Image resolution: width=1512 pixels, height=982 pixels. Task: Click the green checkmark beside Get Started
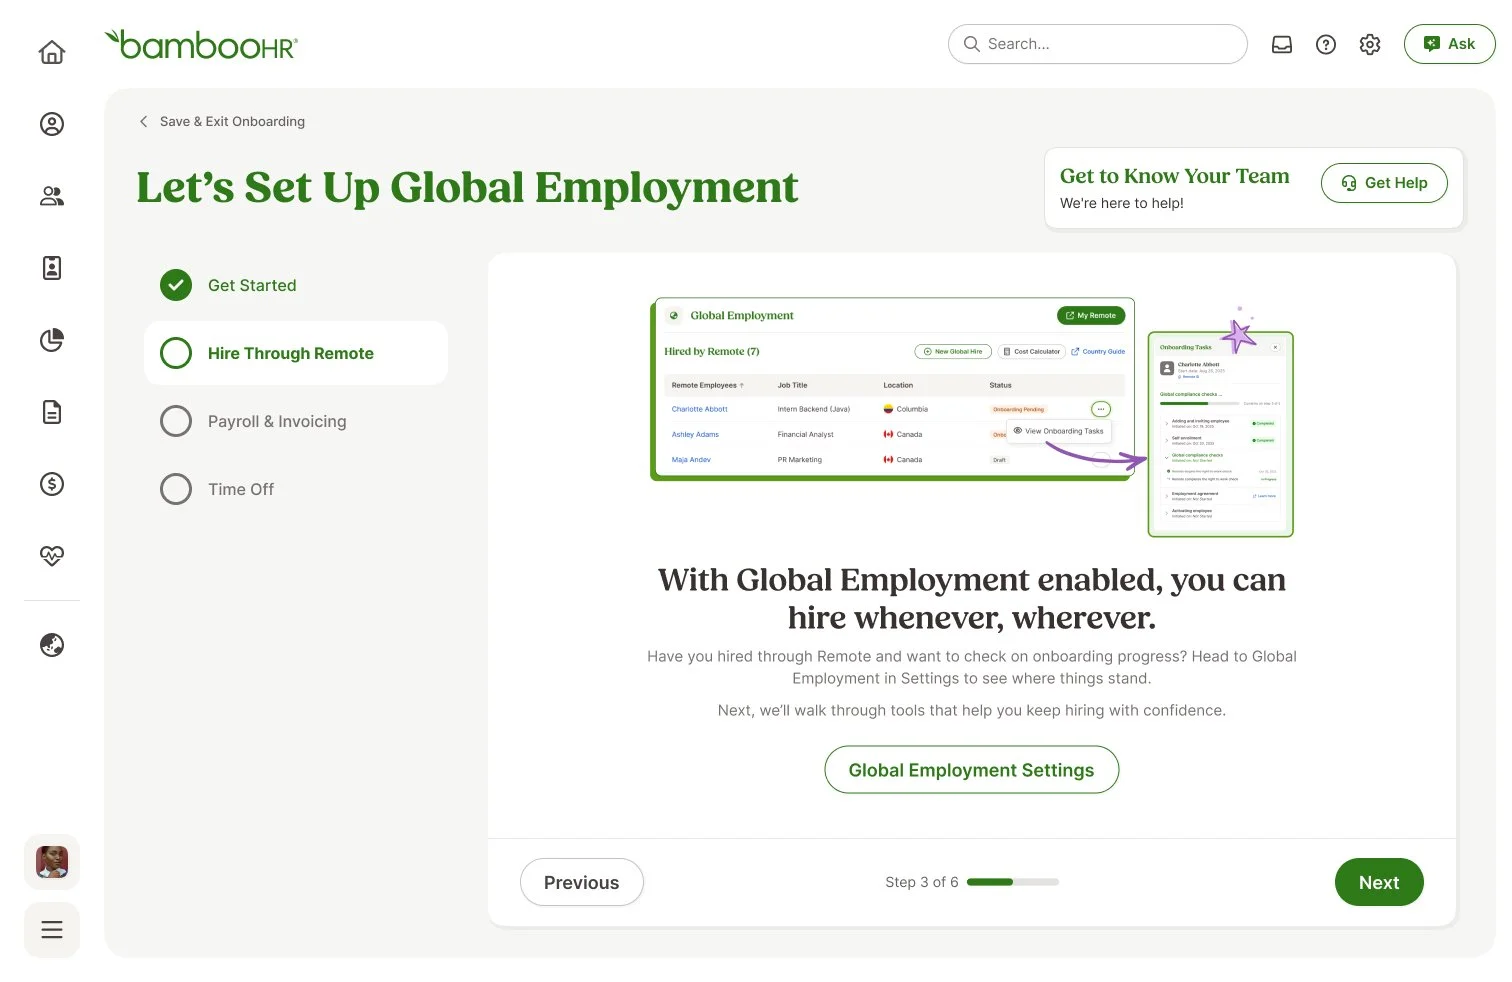[176, 285]
